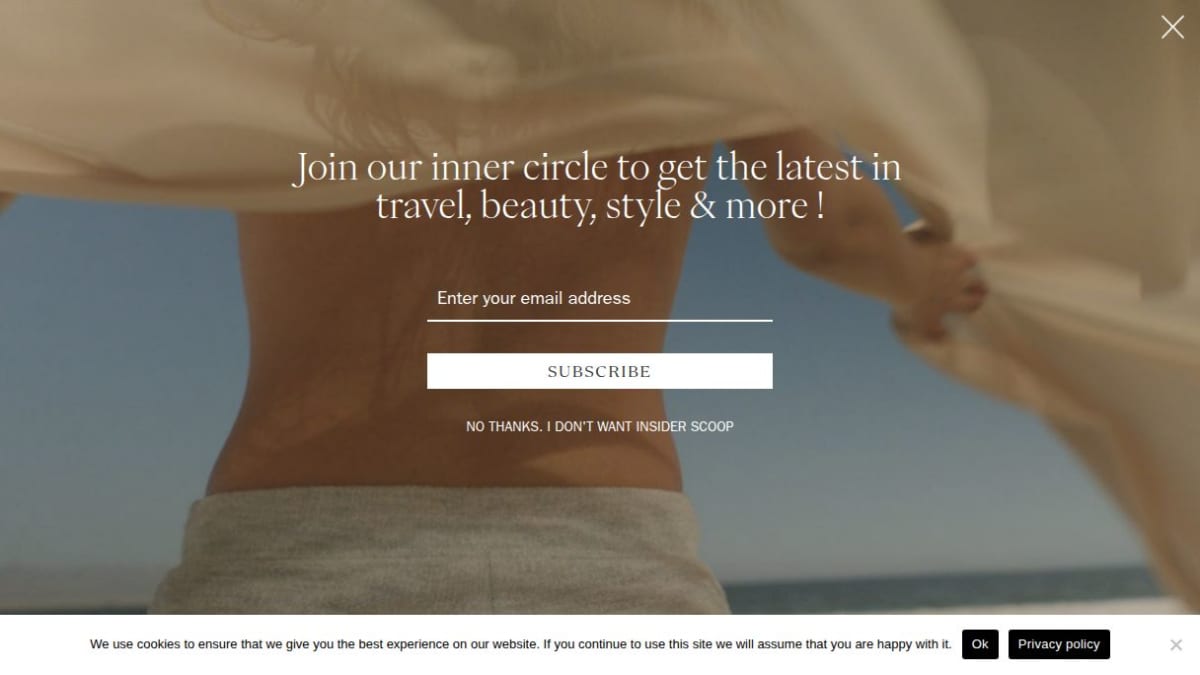Image resolution: width=1200 pixels, height=675 pixels.
Task: Close the newsletter popup with the X icon
Action: (x=1172, y=27)
